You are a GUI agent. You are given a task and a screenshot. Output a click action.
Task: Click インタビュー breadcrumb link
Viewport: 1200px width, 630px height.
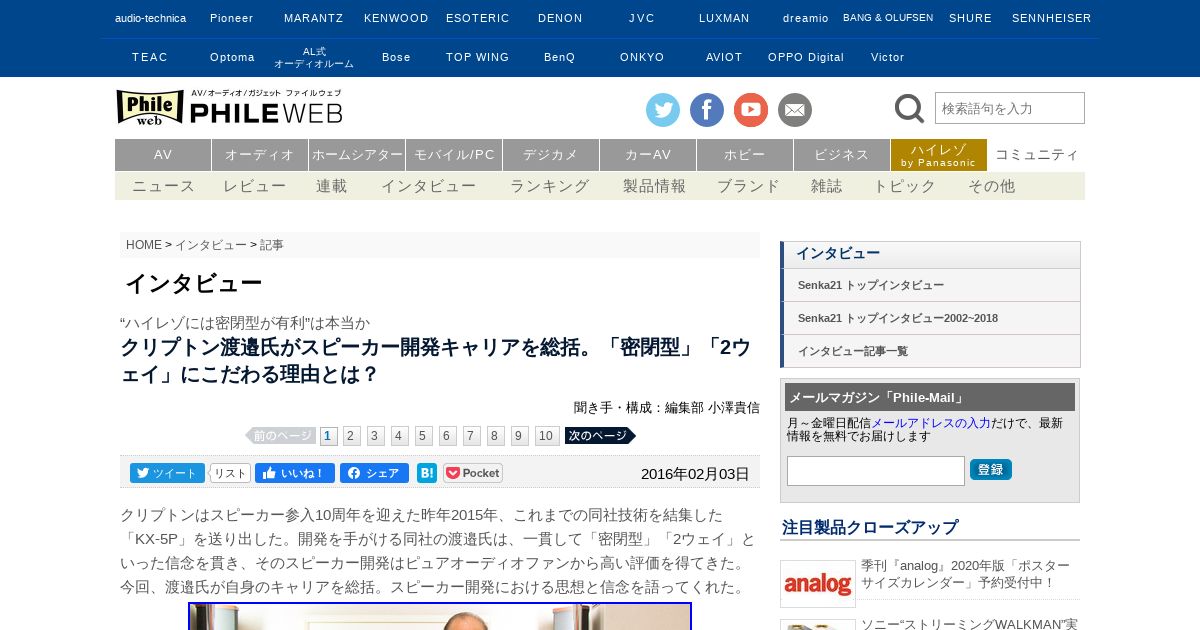point(211,245)
